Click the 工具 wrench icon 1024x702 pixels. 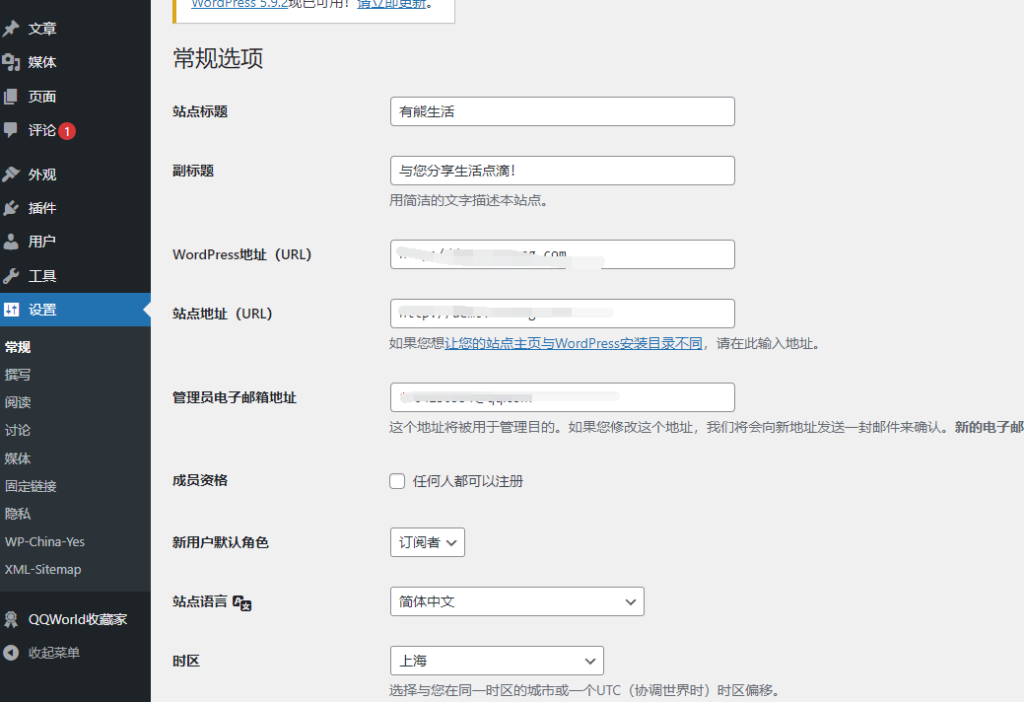click(11, 276)
